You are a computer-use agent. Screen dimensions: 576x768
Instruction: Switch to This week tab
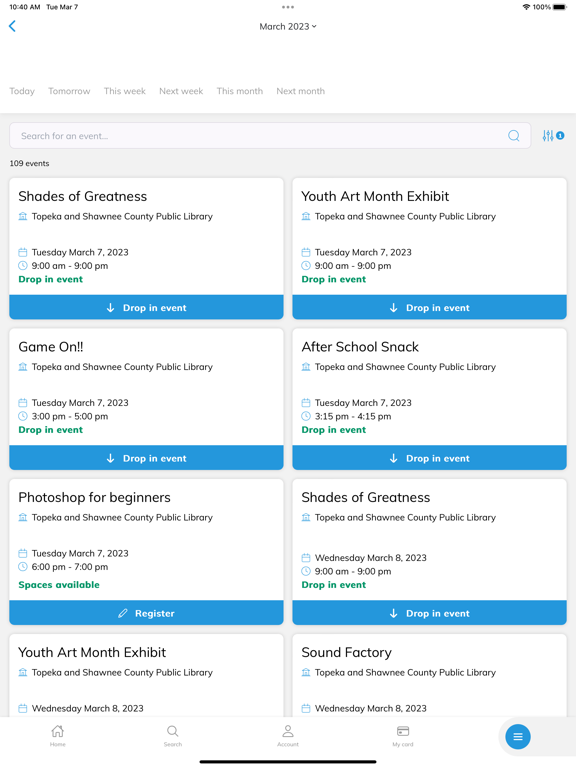tap(124, 91)
